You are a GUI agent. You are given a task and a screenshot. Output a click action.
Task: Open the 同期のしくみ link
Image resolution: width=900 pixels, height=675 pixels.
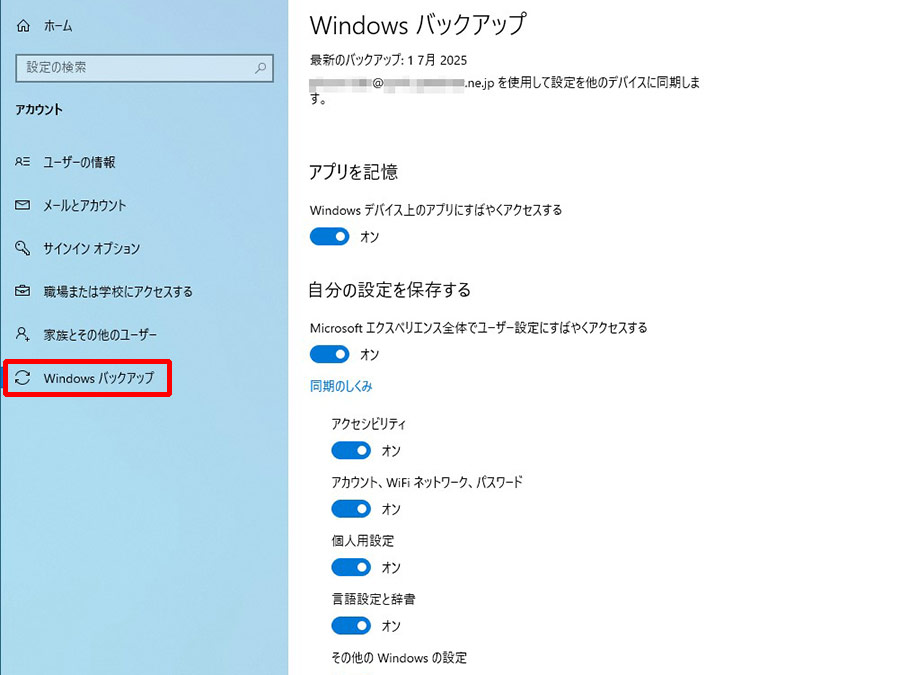click(341, 386)
